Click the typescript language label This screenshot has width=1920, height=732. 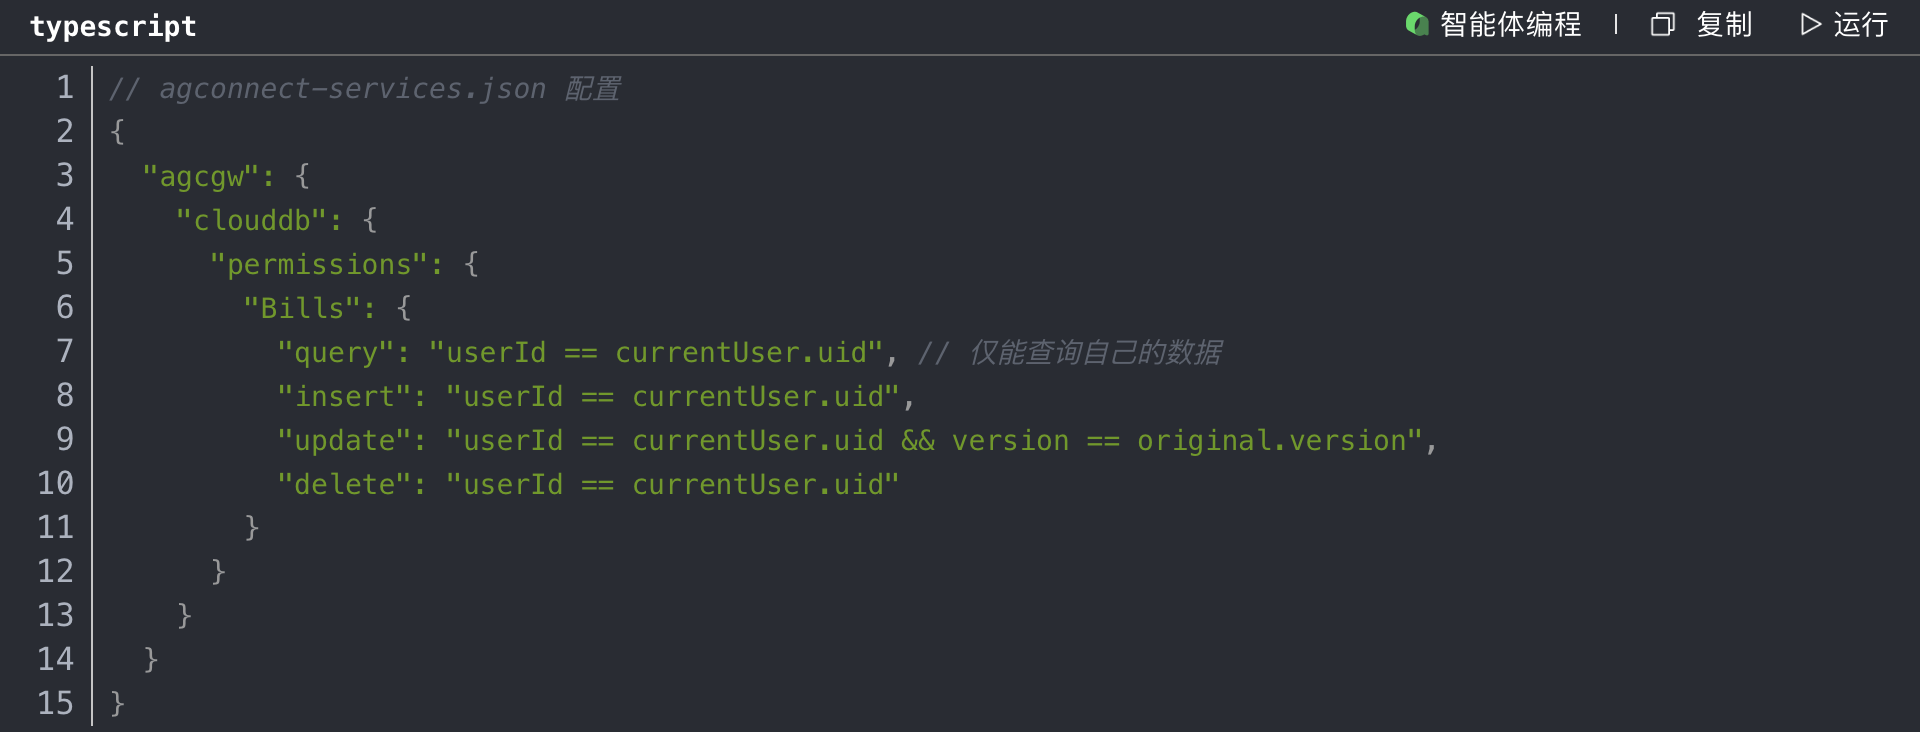point(113,26)
